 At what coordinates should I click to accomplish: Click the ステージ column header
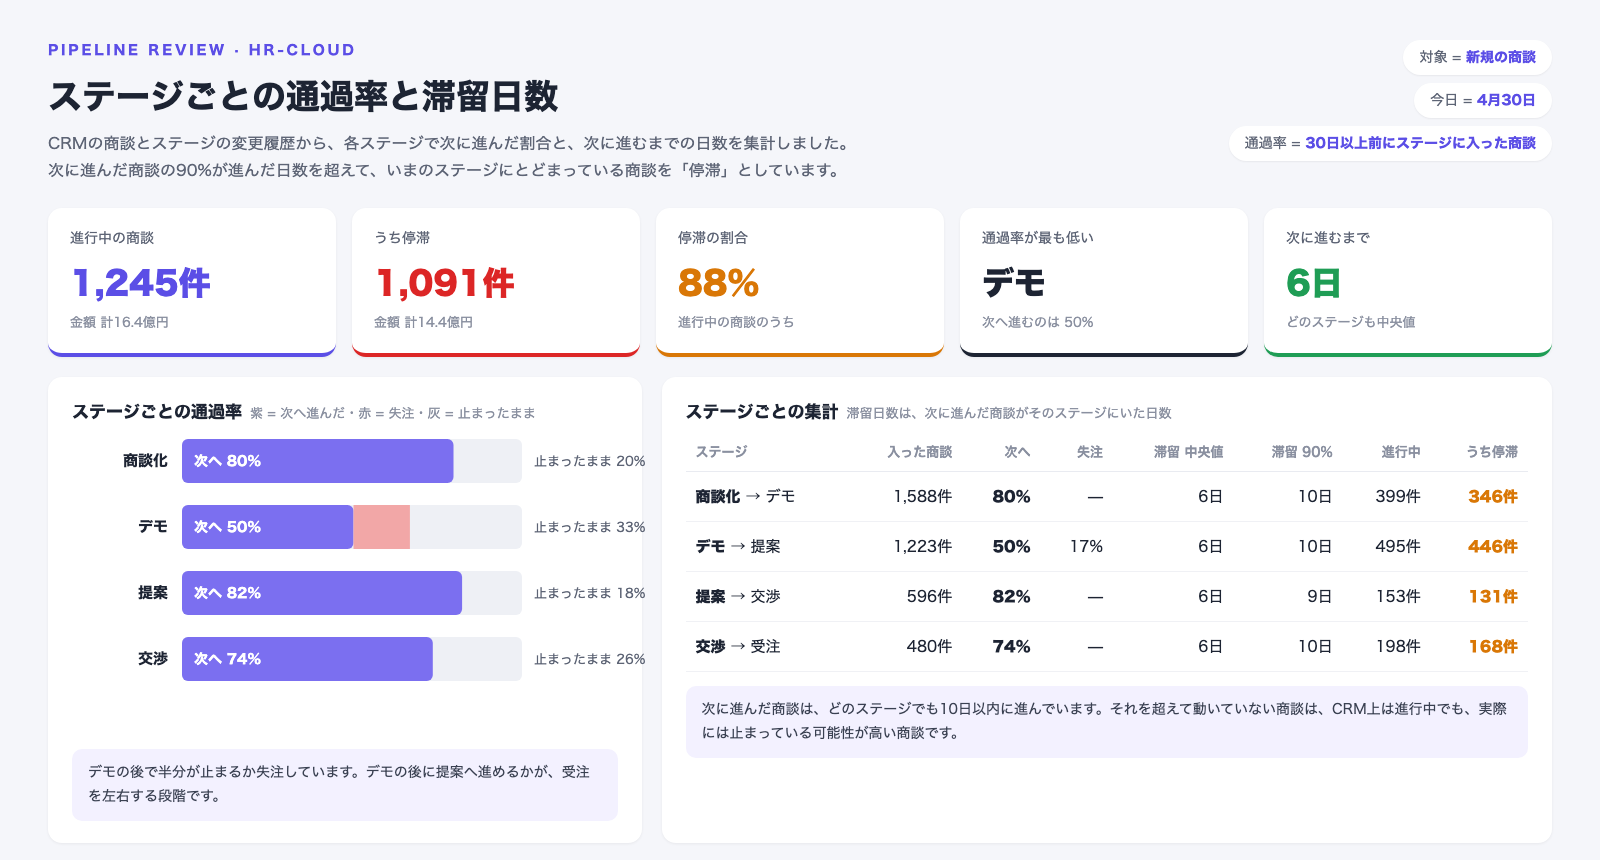tap(722, 452)
